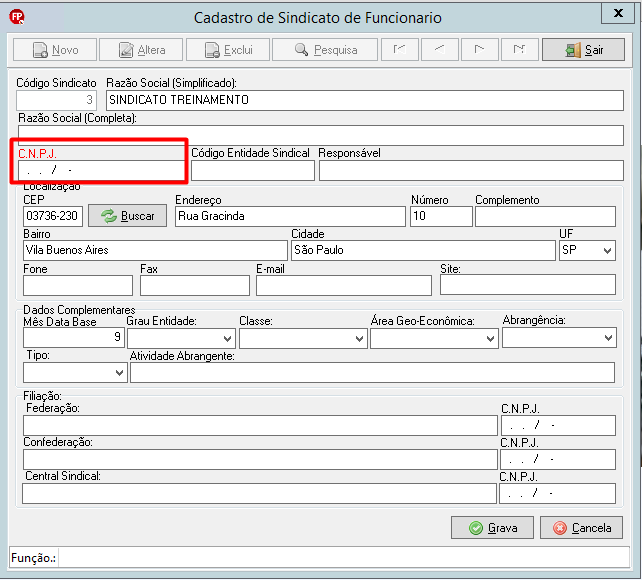This screenshot has width=642, height=580.
Task: Click the Cidade field
Action: (423, 250)
